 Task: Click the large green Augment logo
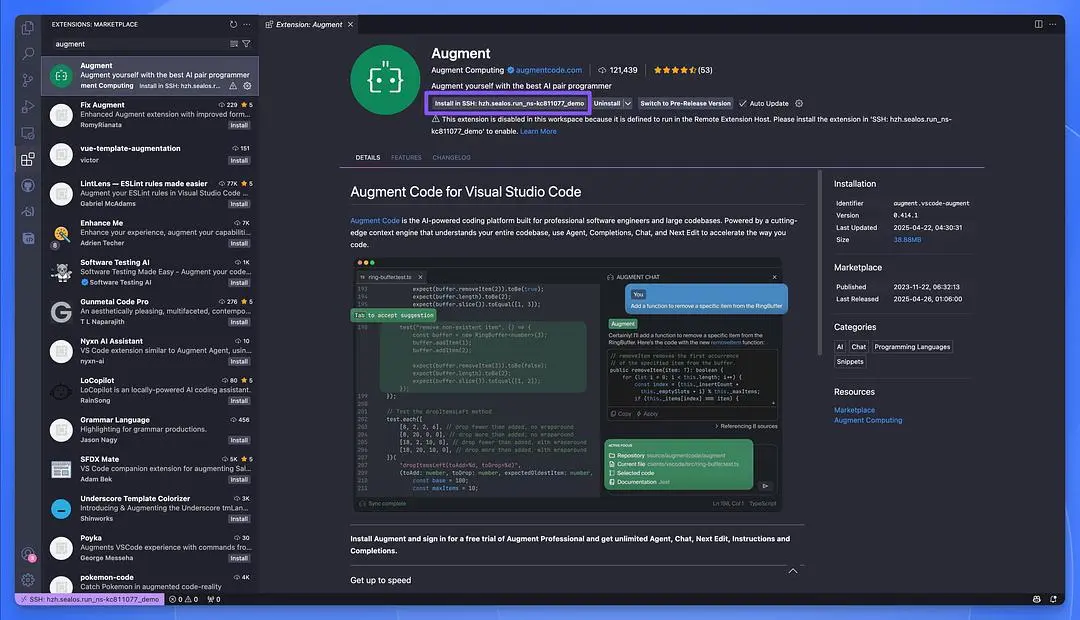pyautogui.click(x=385, y=80)
